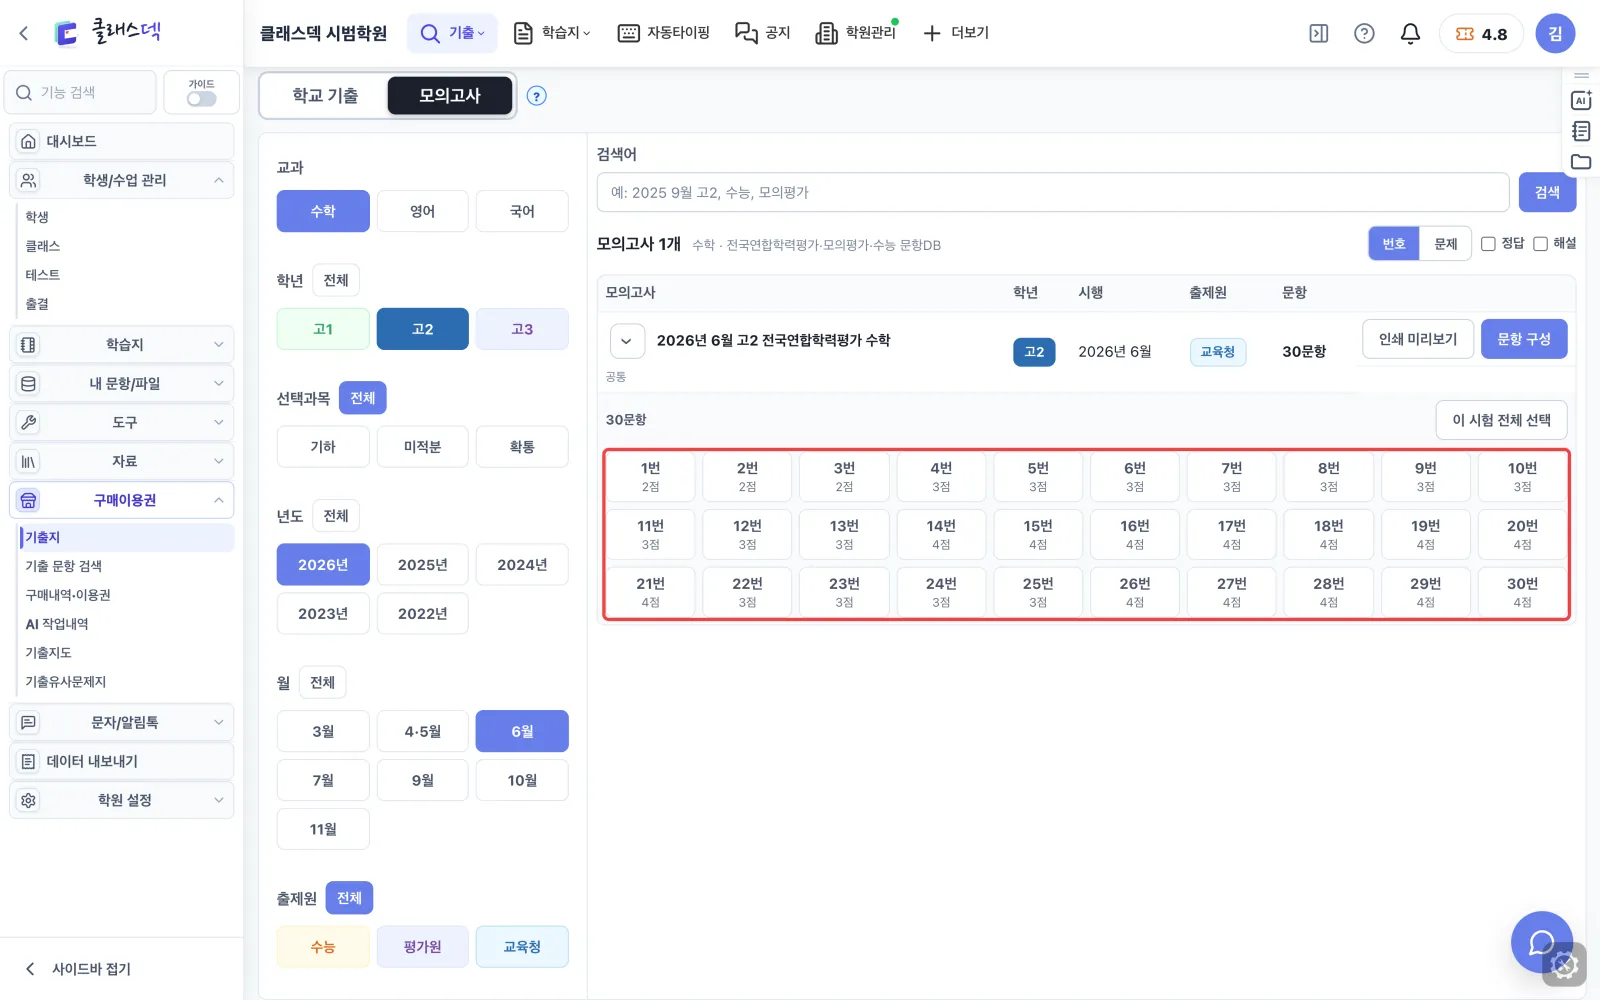Check the 정답 checkbox
This screenshot has height=1000, width=1600.
1488,244
